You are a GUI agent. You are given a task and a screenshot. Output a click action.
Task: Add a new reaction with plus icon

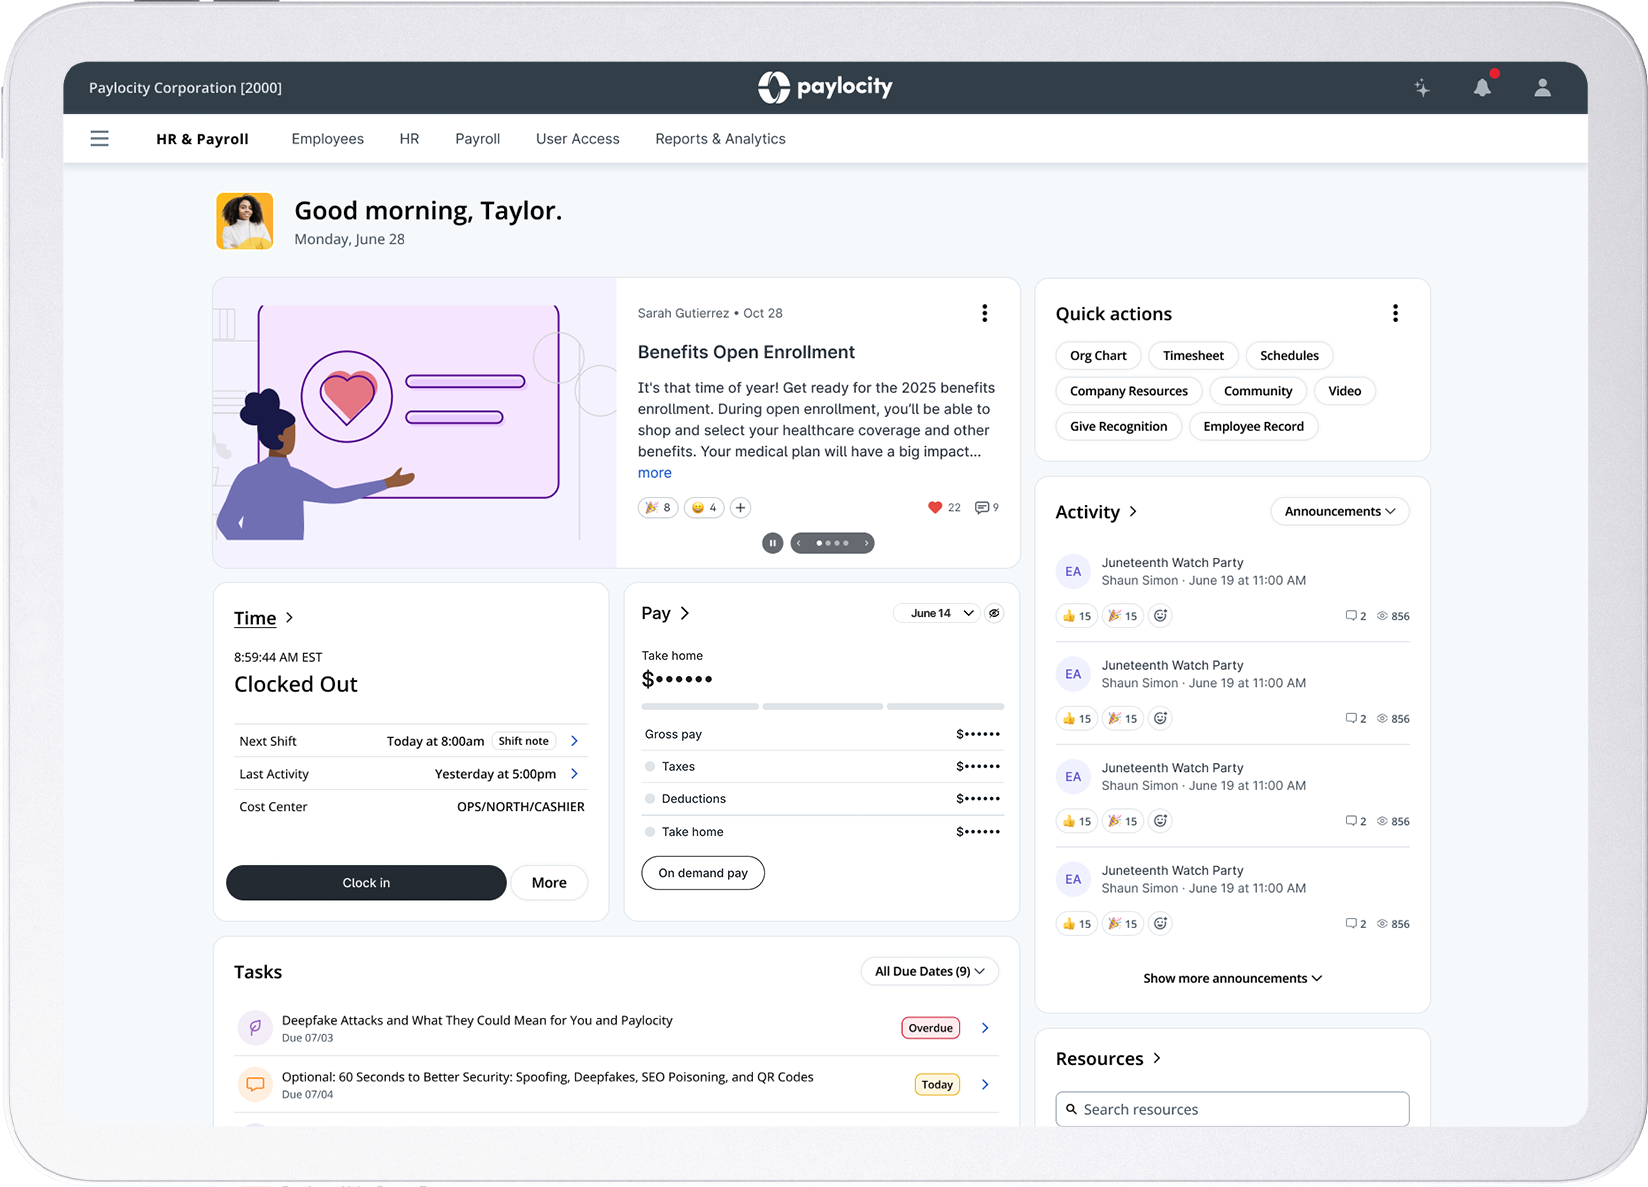tap(740, 508)
